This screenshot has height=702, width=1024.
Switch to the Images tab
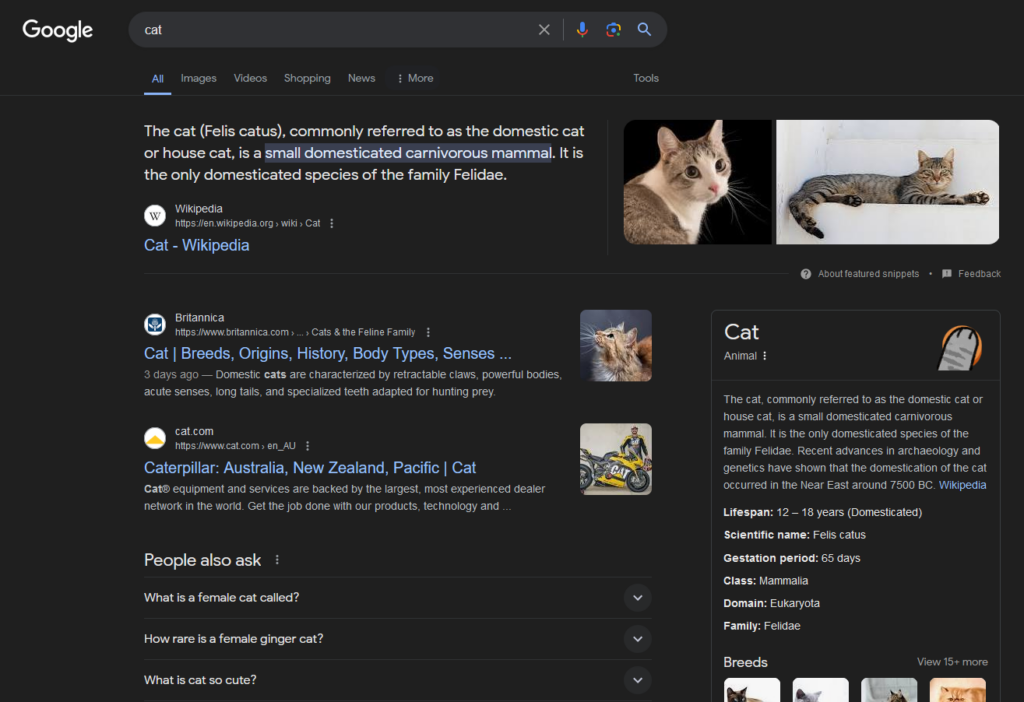199,78
